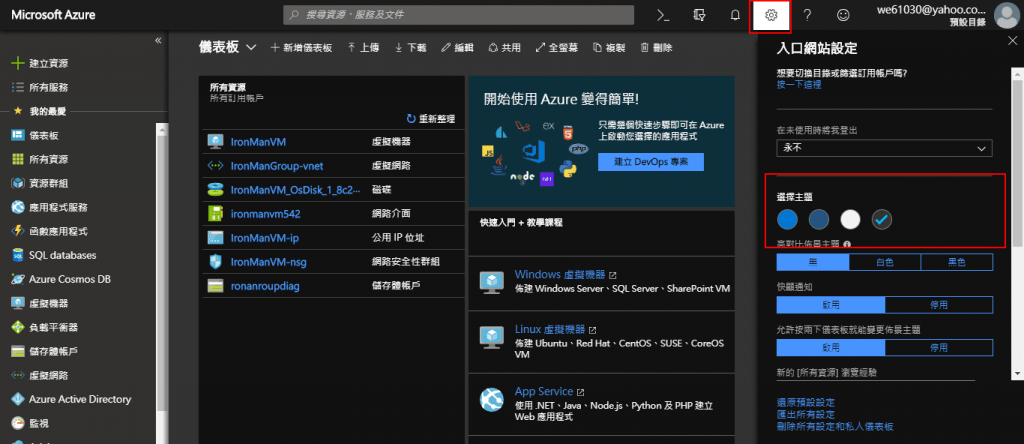Open the notifications bell icon
The image size is (1024, 444).
(735, 15)
